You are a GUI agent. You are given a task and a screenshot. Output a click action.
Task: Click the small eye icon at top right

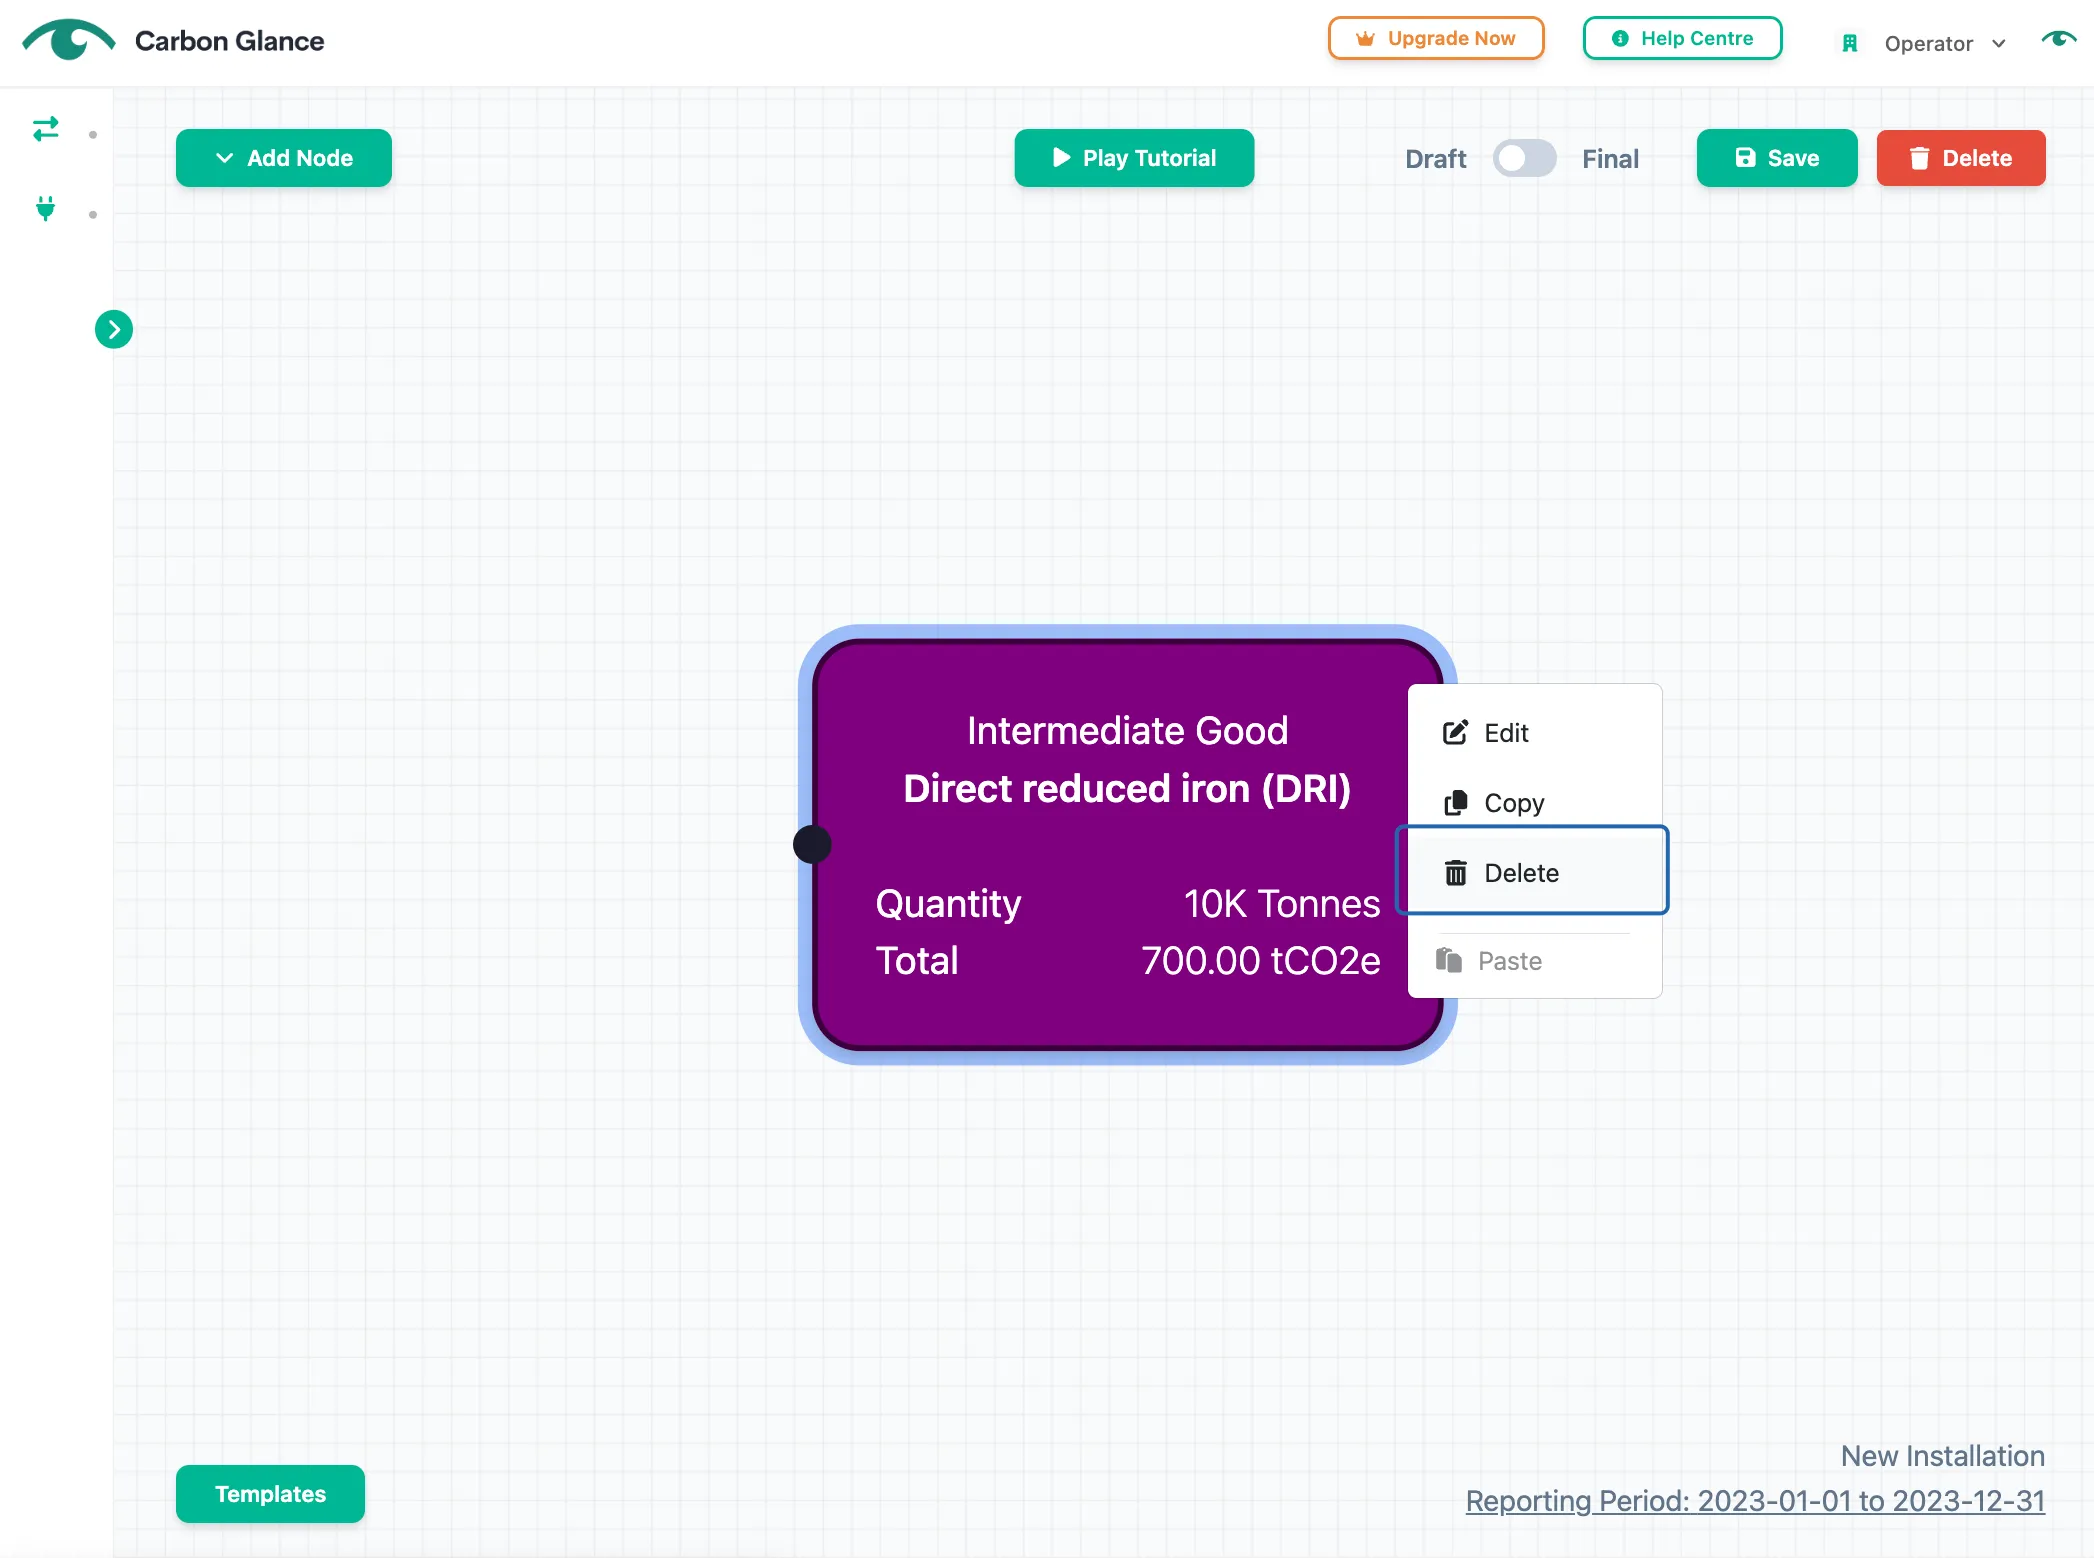[x=2059, y=39]
